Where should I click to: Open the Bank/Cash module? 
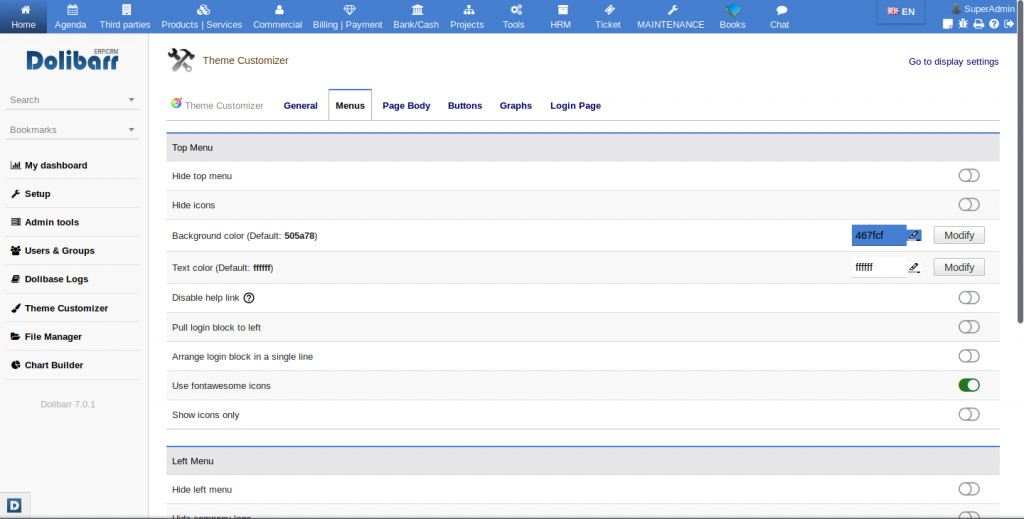pos(416,17)
